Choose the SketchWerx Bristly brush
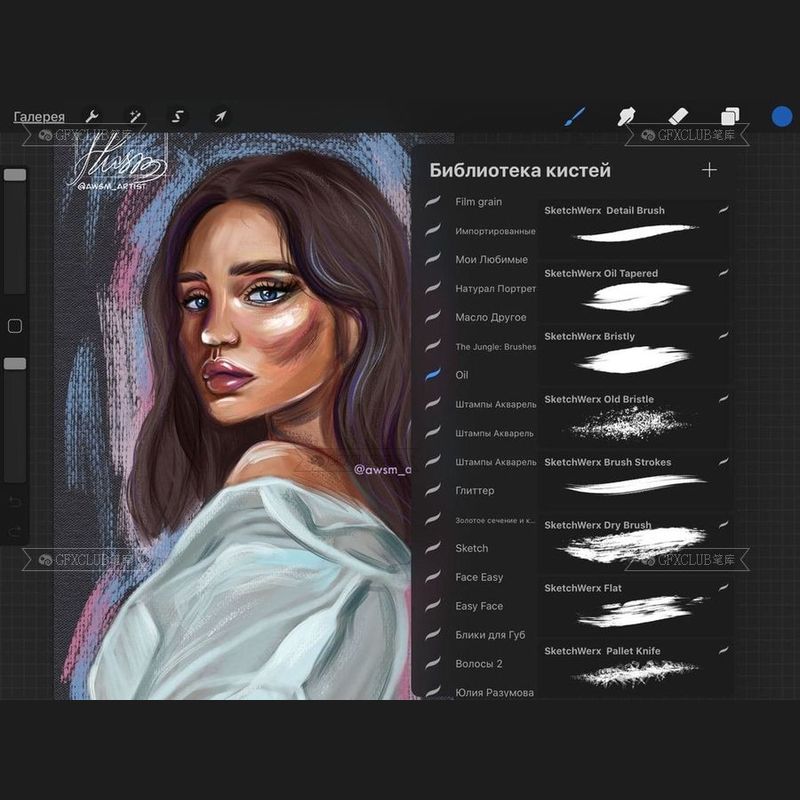Screen dimensions: 800x800 point(635,354)
